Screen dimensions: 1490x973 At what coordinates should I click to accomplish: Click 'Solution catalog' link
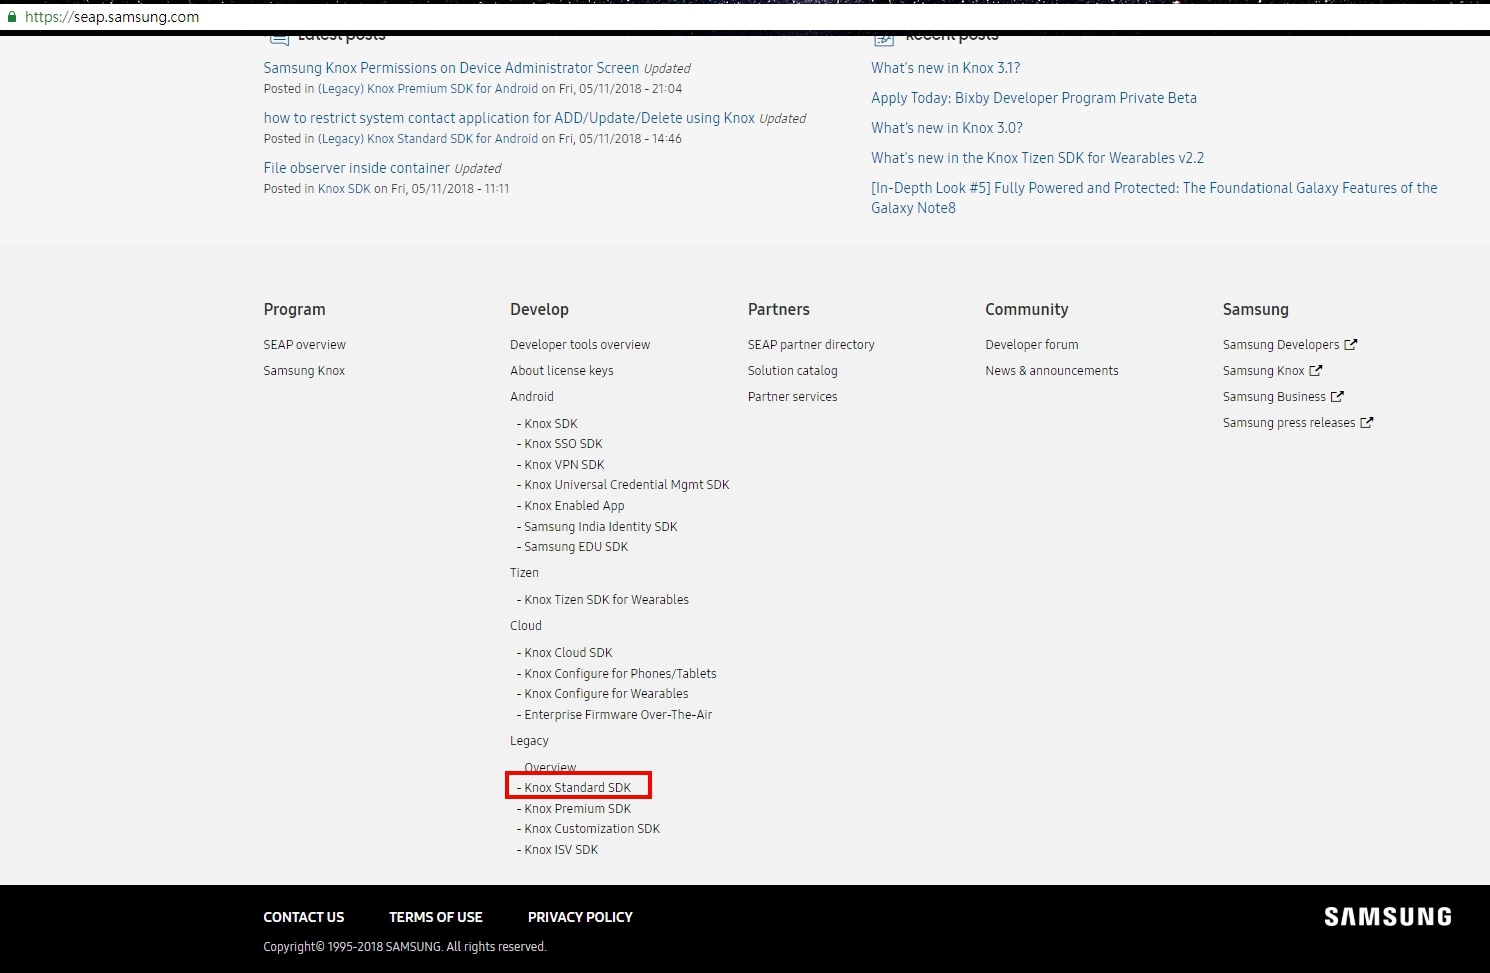[793, 371]
